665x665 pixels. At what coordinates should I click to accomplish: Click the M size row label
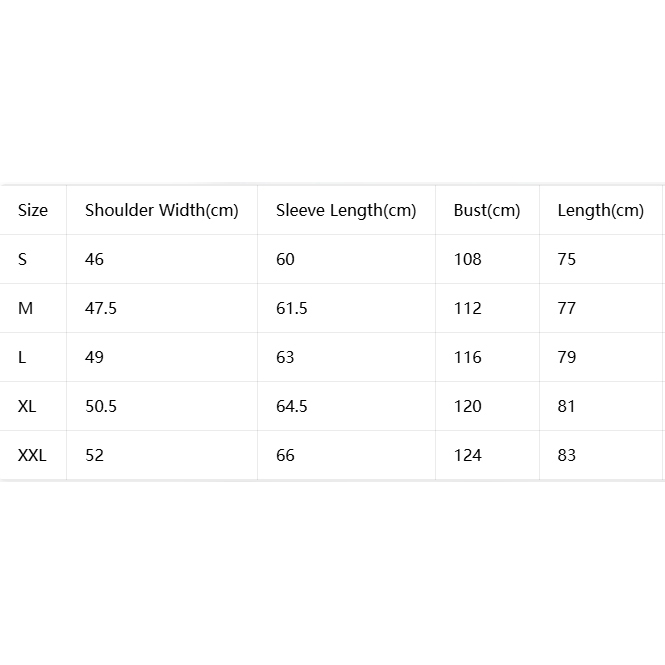25,308
